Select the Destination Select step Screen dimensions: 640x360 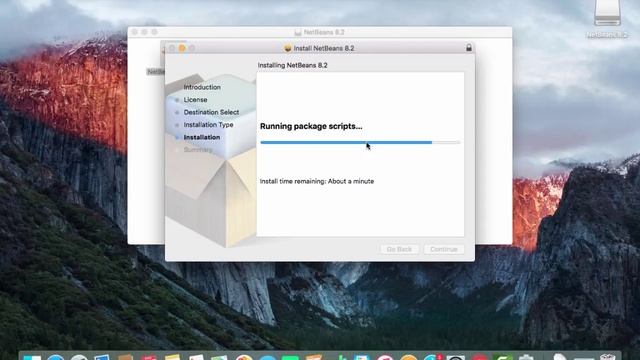tap(211, 112)
